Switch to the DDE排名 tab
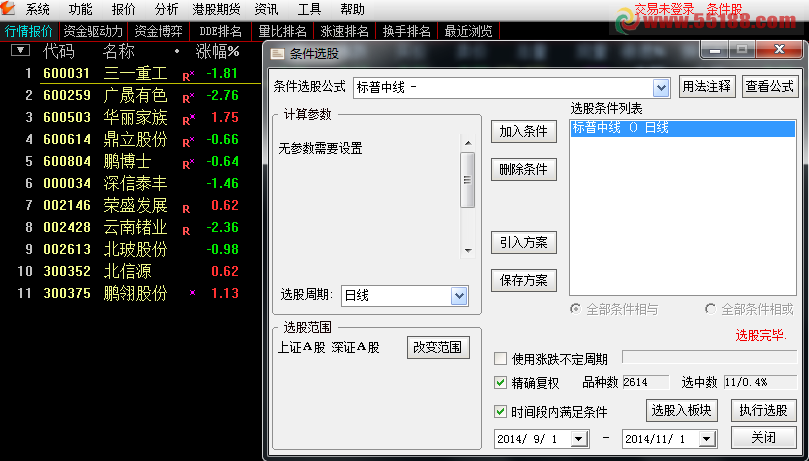The height and width of the screenshot is (461, 809). (220, 31)
